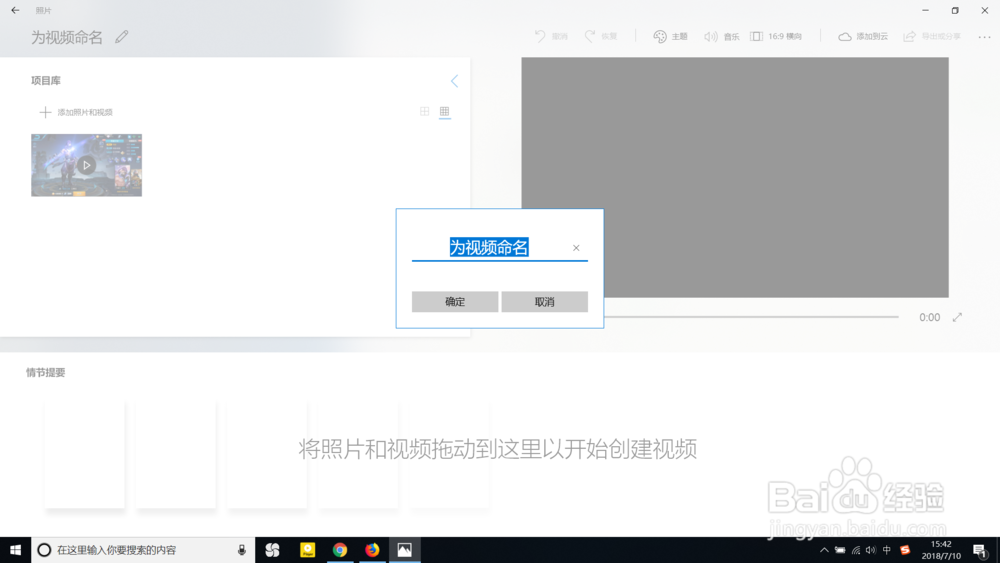
Task: Show hidden system tray icons
Action: 824,550
